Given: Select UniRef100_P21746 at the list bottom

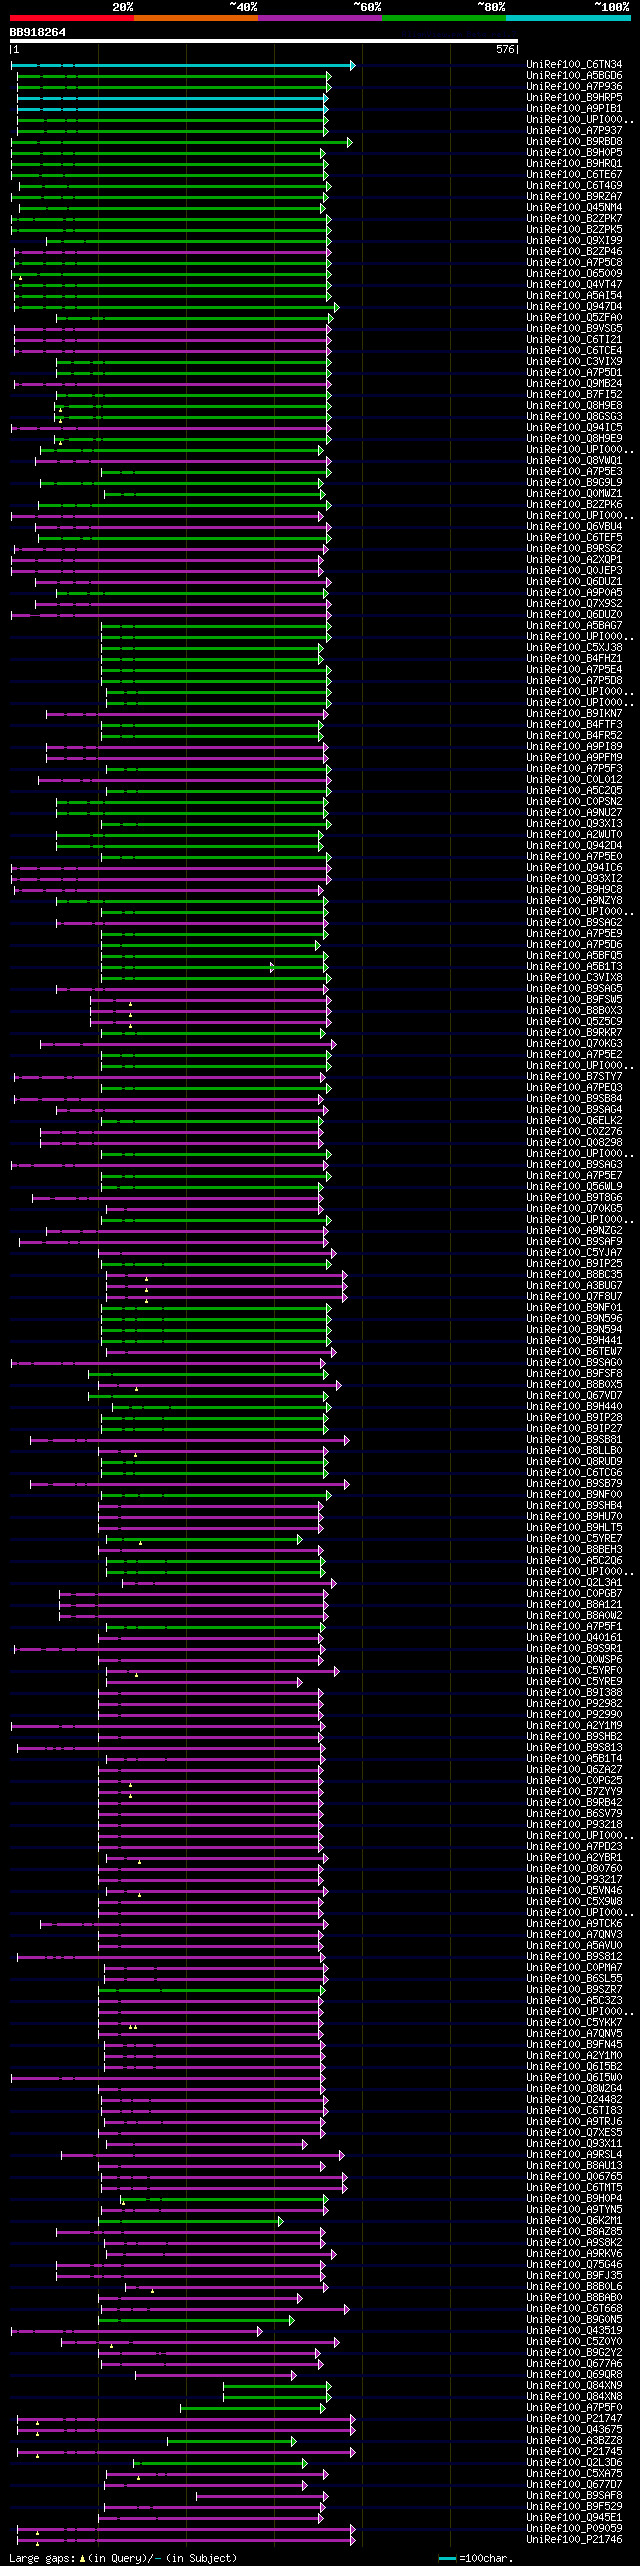Looking at the screenshot, I should [x=574, y=2540].
